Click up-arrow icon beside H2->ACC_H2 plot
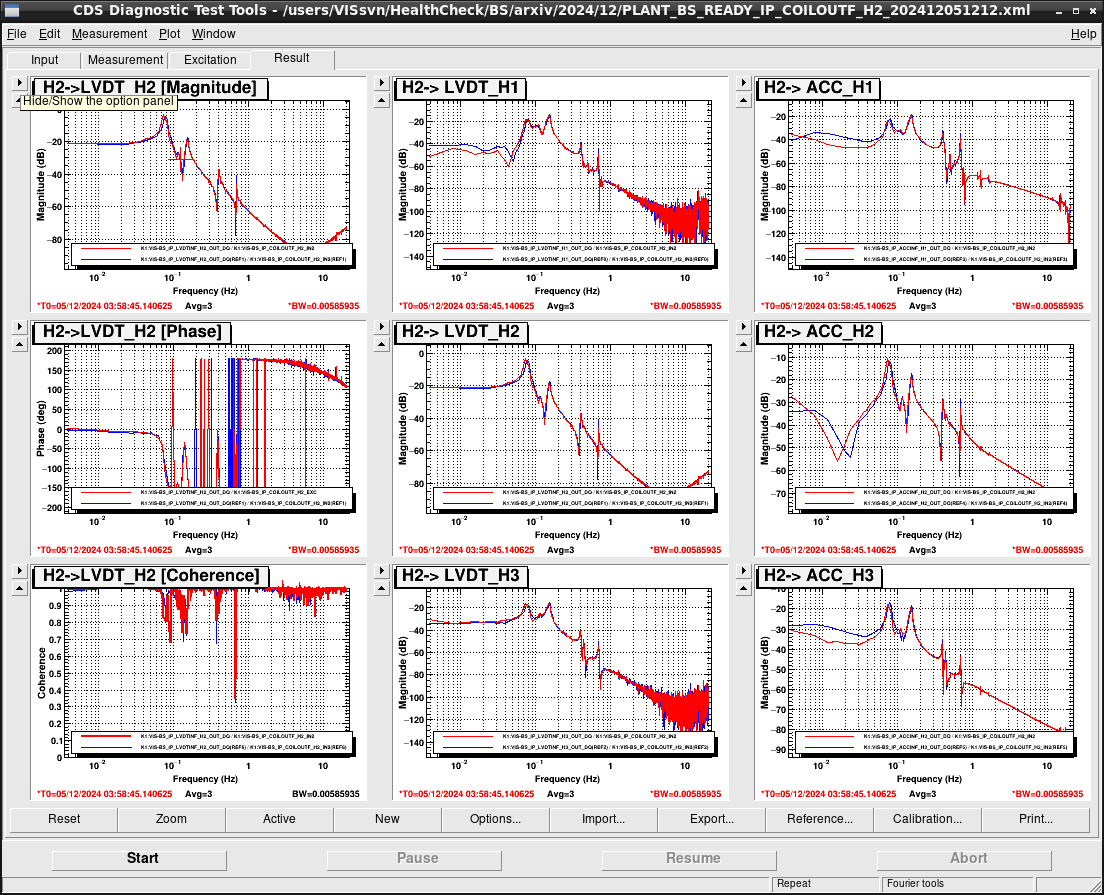The image size is (1104, 895). pyautogui.click(x=744, y=344)
